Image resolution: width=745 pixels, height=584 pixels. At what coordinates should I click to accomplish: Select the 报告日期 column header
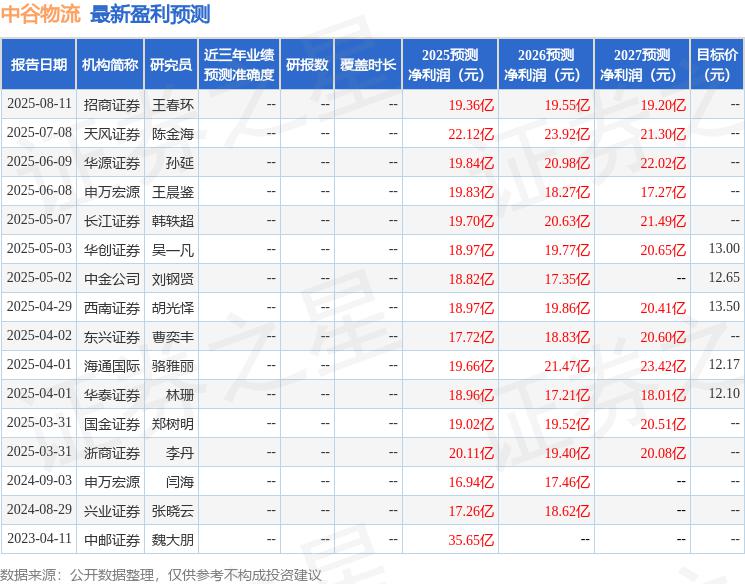[x=38, y=64]
